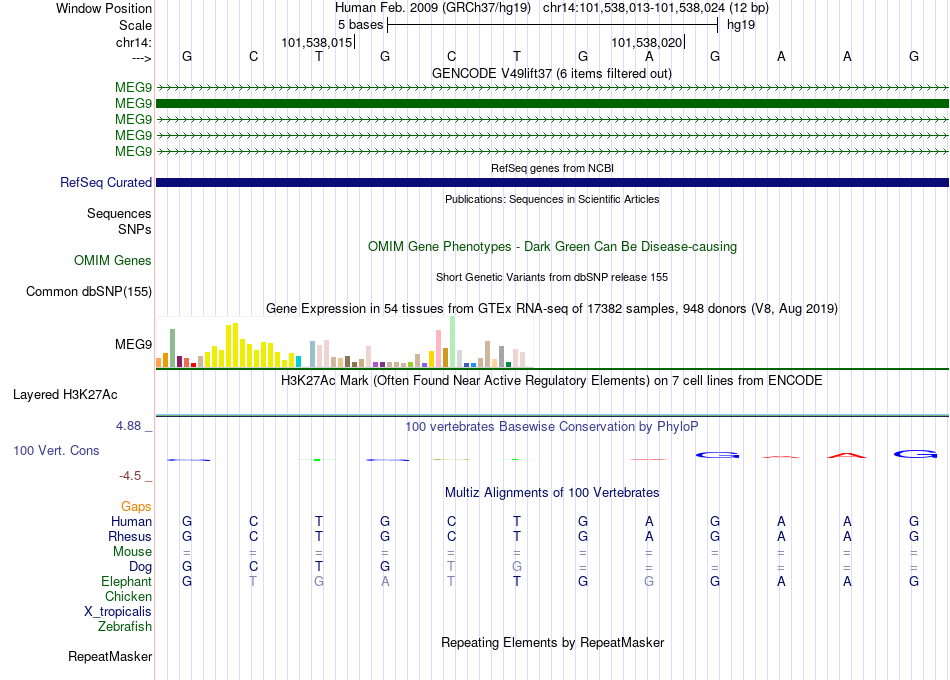Click tallest light green GTEx expression bar

coord(453,342)
